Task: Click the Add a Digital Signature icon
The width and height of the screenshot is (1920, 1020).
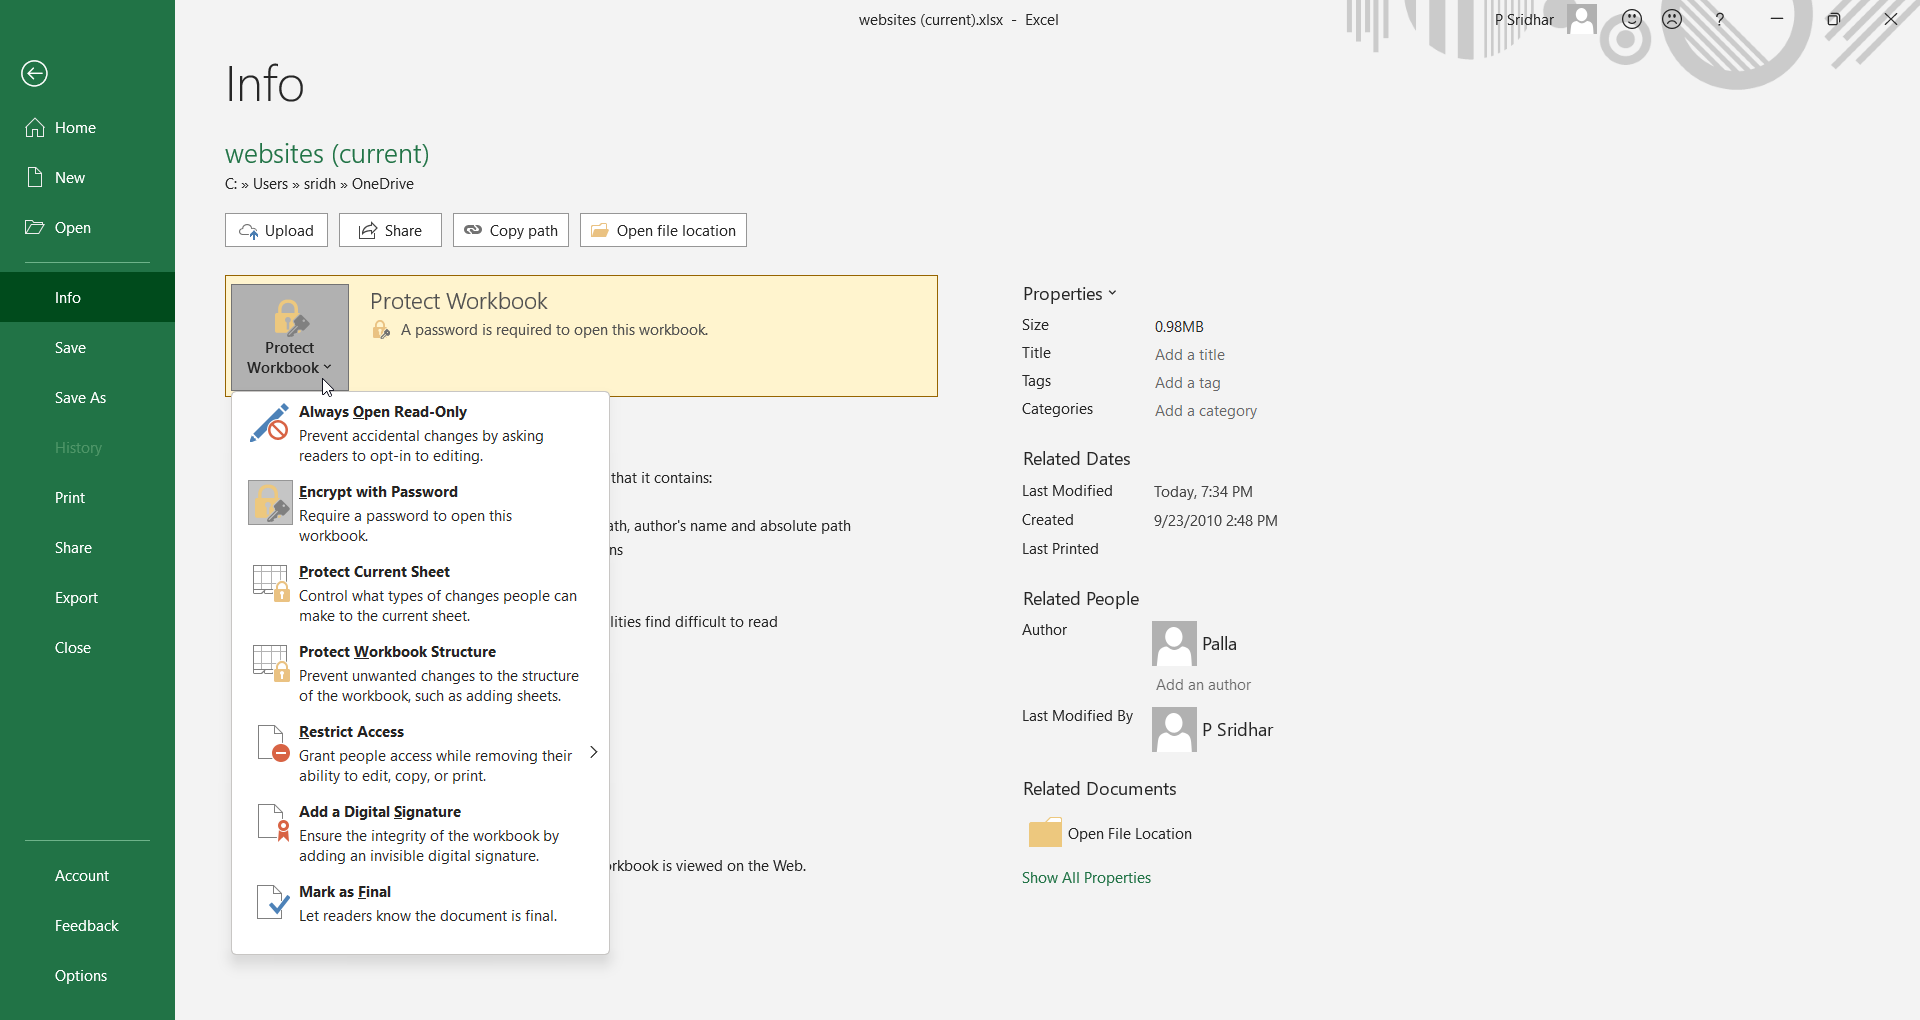Action: tap(270, 823)
